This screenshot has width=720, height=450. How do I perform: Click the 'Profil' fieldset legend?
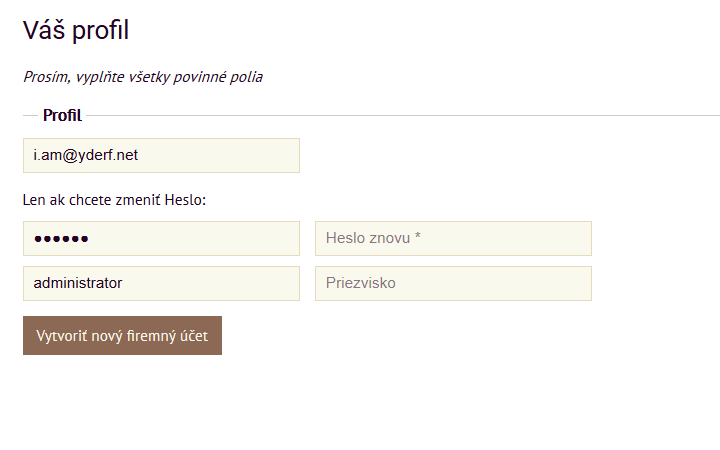[x=62, y=115]
